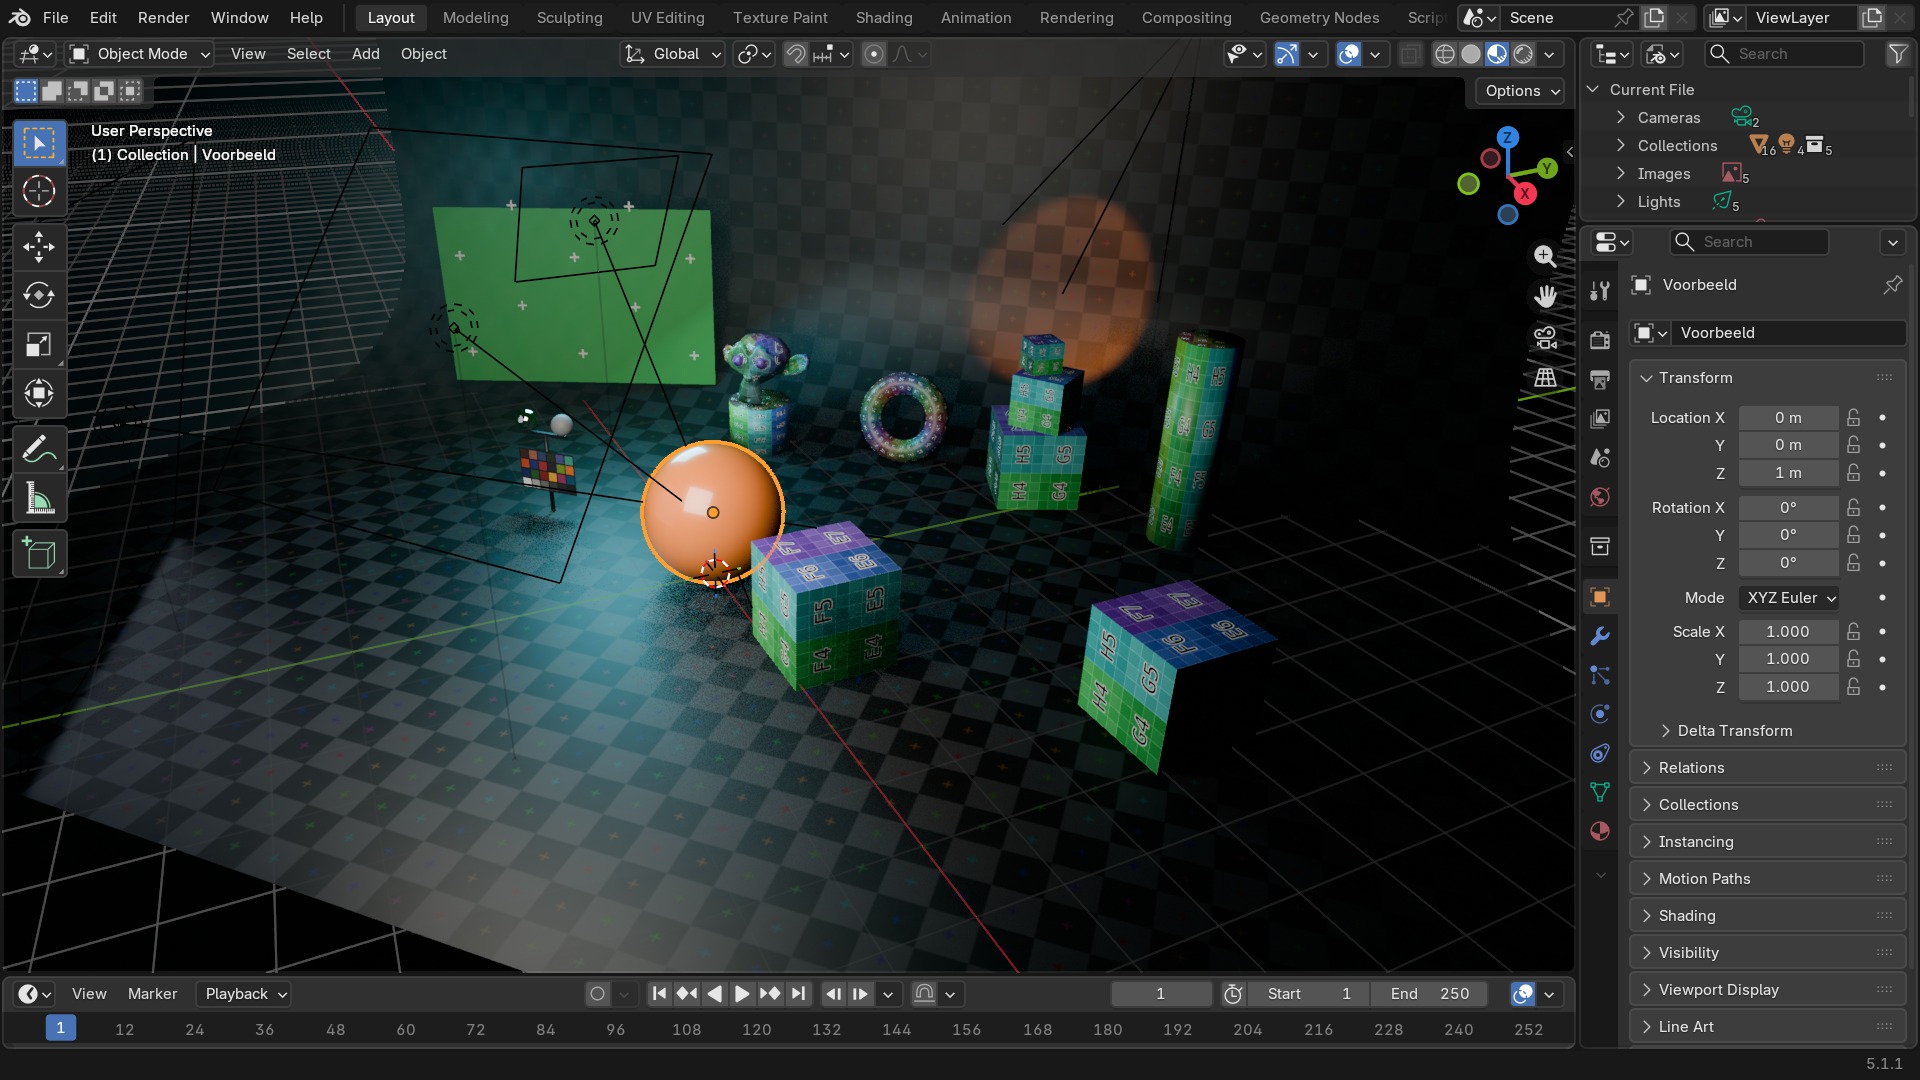Open the Scene properties tab
The width and height of the screenshot is (1920, 1080).
[x=1600, y=458]
